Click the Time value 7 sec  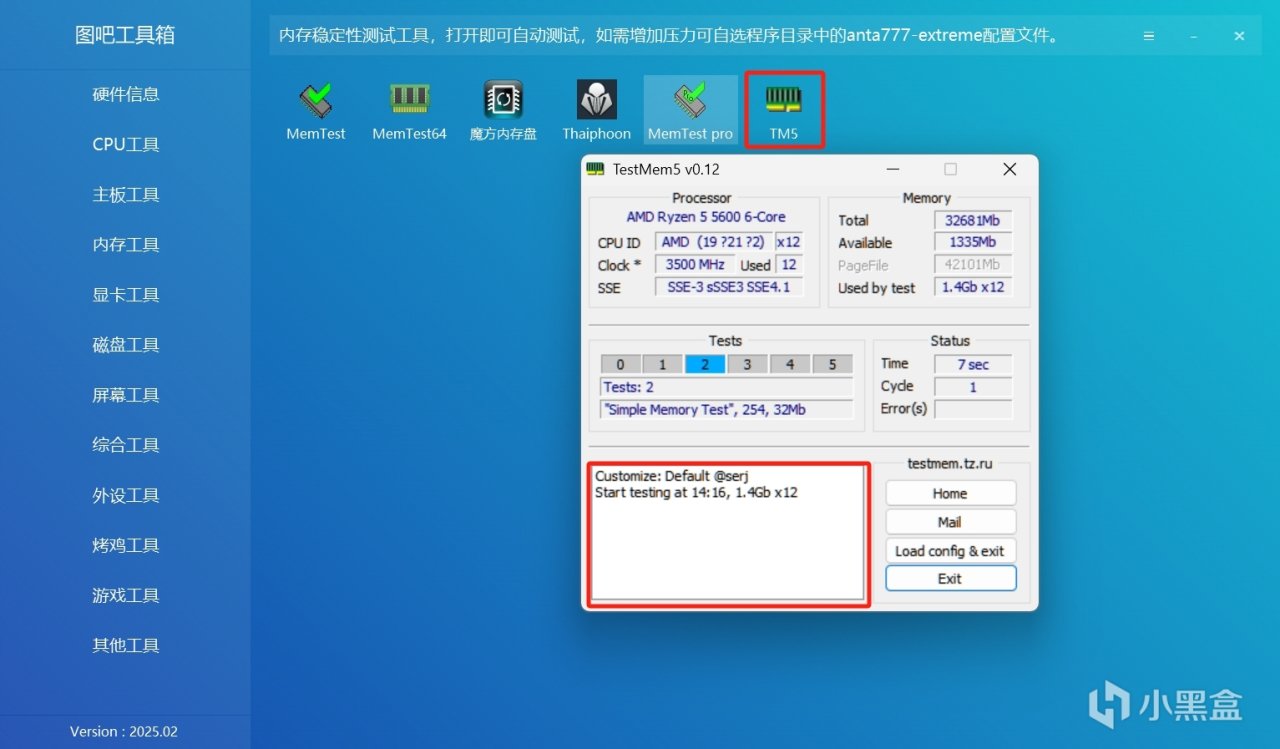tap(973, 365)
